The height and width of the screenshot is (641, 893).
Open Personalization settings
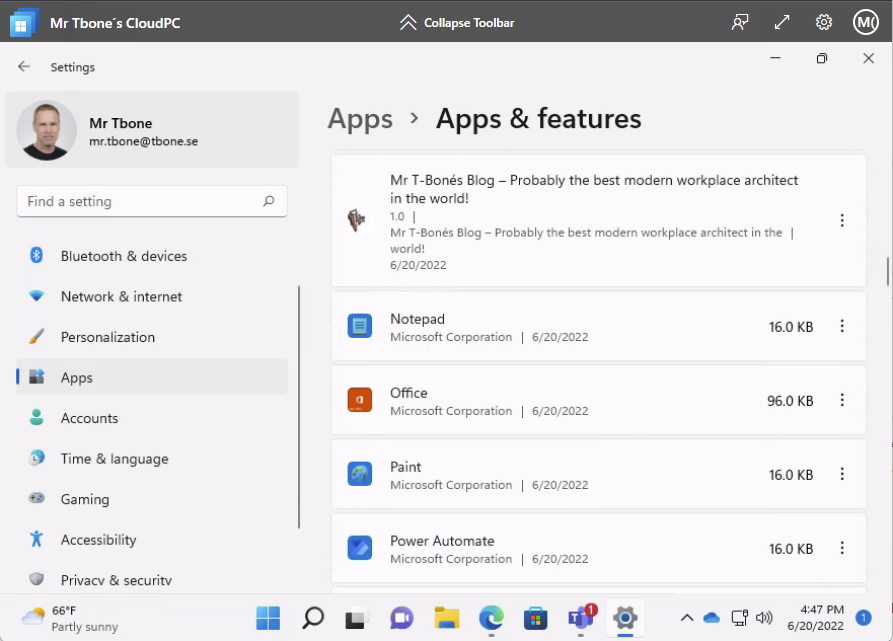pyautogui.click(x=152, y=337)
